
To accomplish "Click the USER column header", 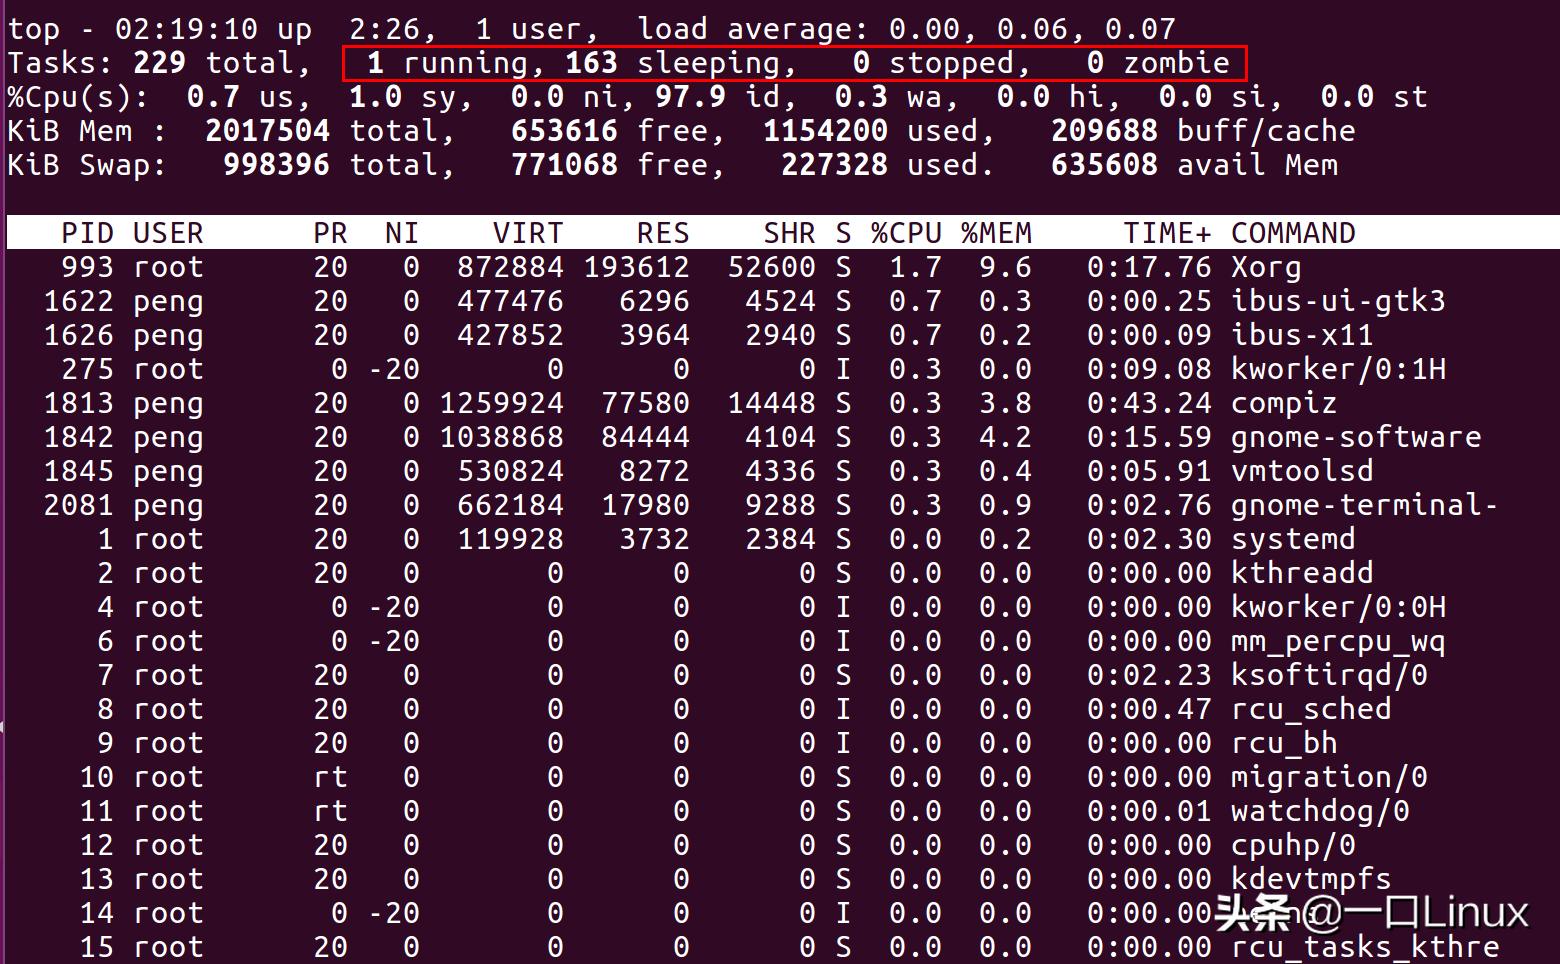I will click(168, 233).
